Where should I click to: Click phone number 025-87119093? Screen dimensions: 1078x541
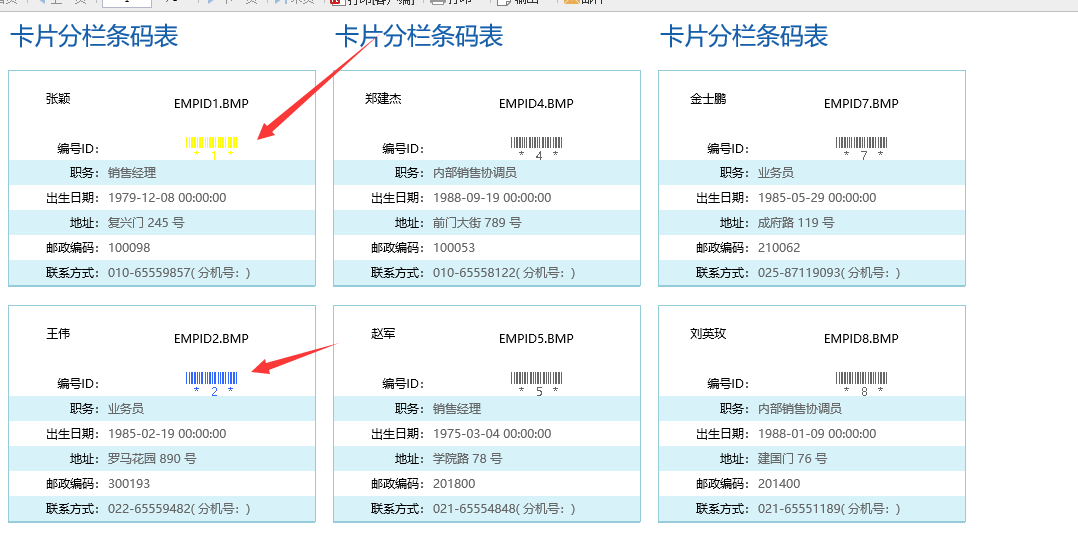800,273
